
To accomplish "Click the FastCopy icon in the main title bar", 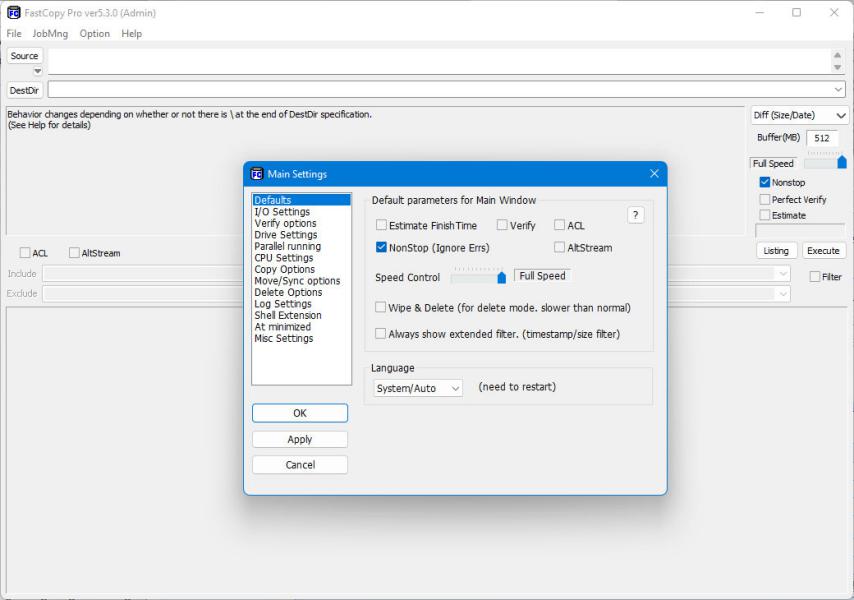I will (x=14, y=13).
